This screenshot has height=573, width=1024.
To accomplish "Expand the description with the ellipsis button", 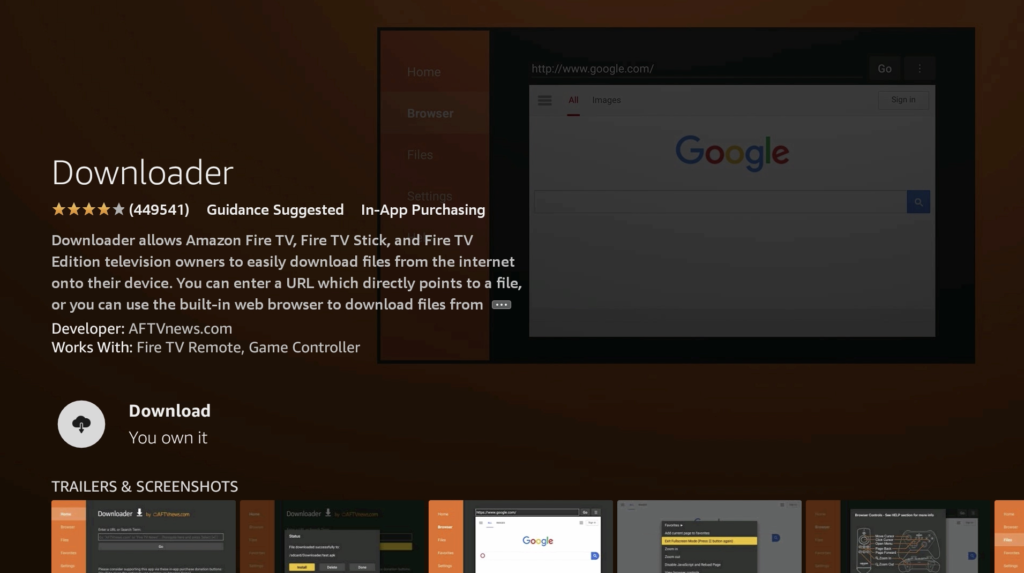I will 502,305.
